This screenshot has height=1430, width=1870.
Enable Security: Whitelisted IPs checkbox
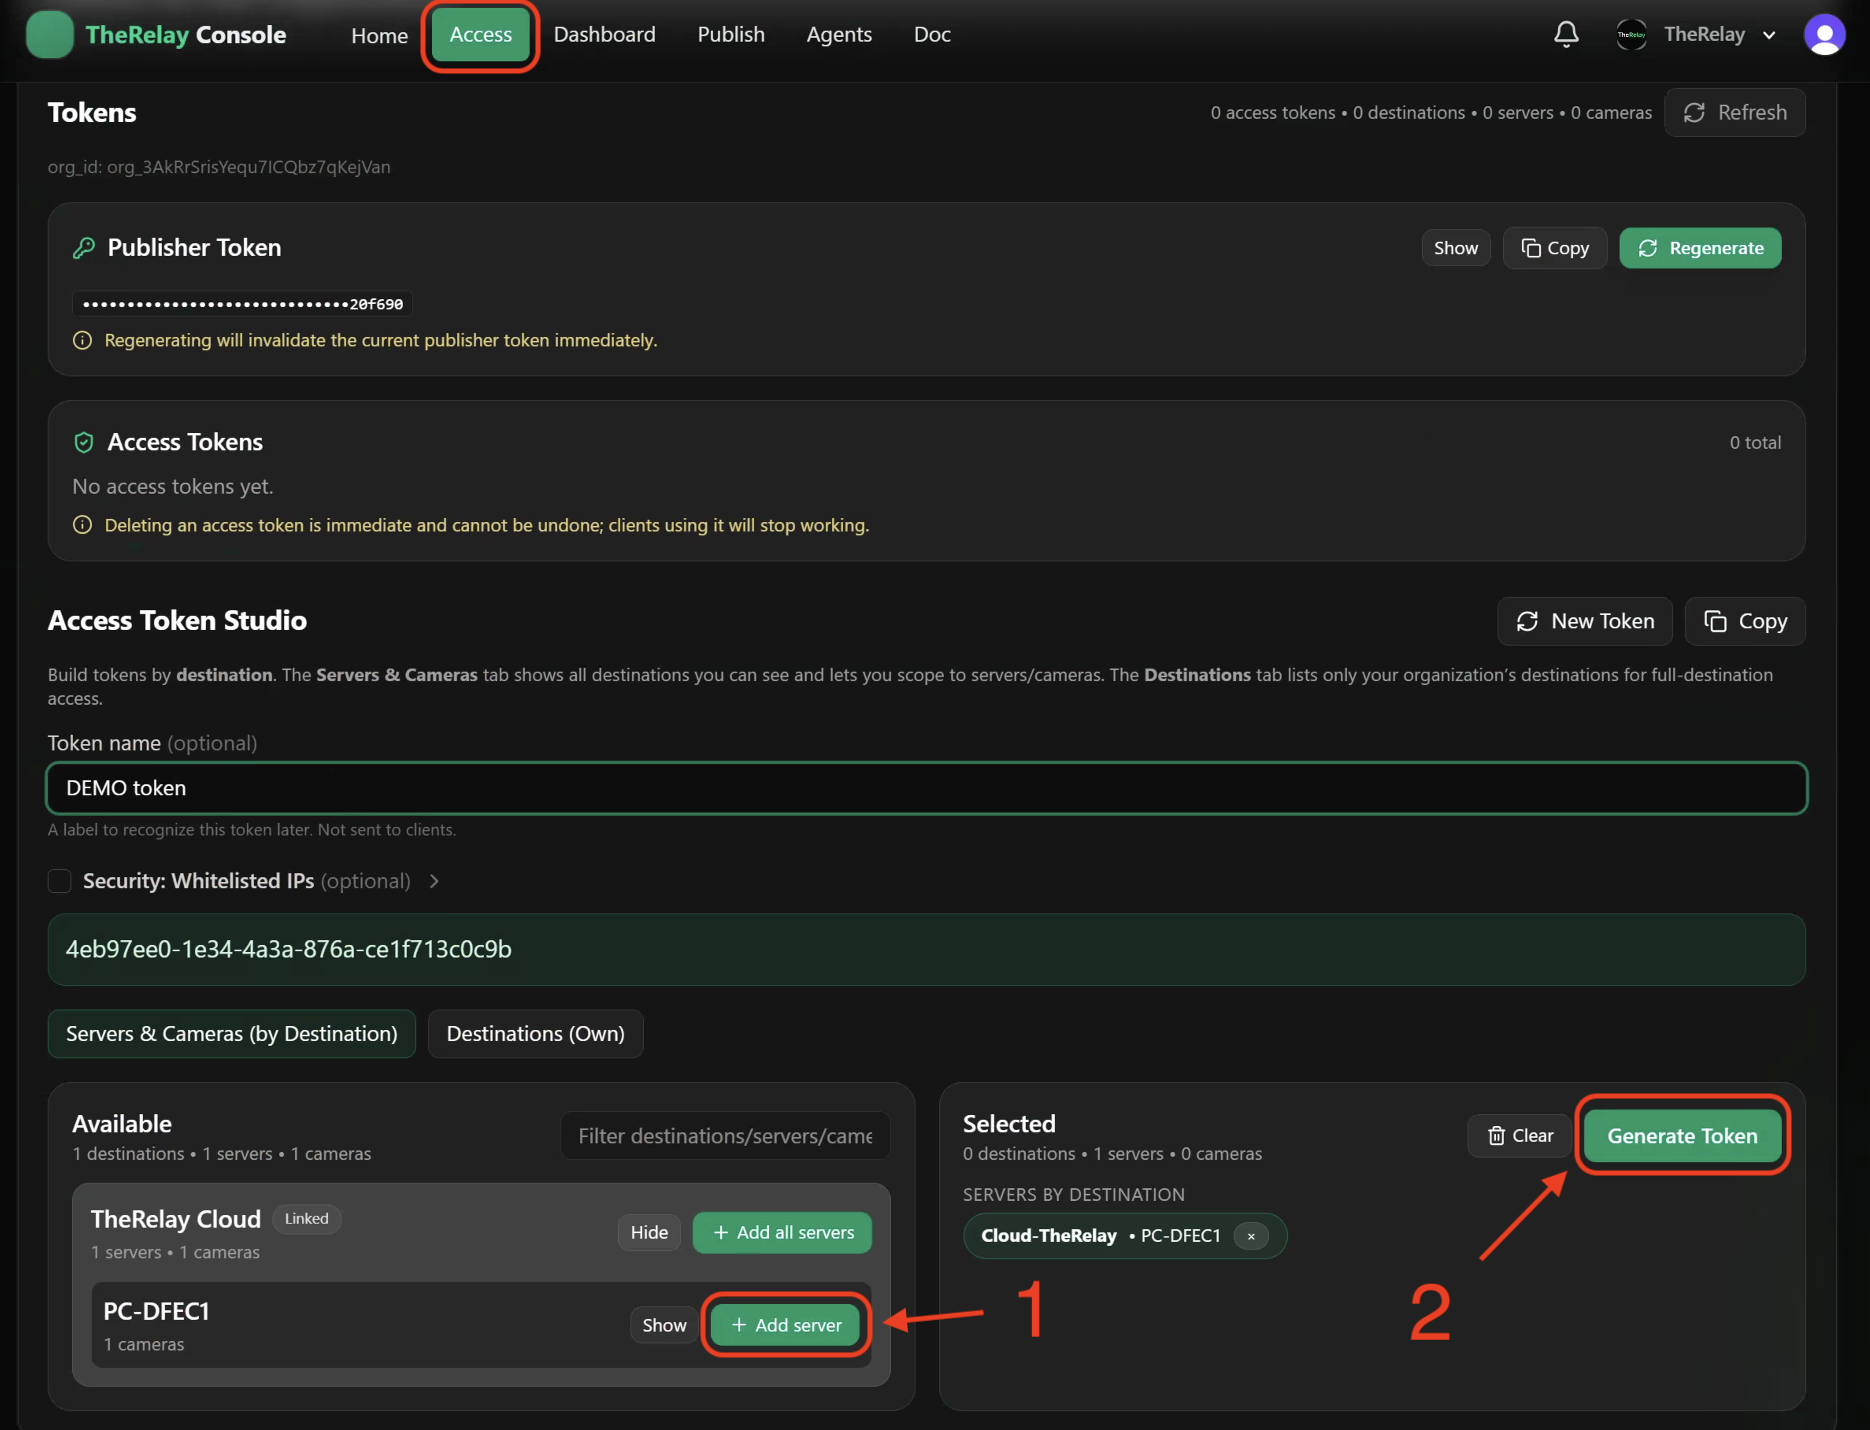[60, 881]
